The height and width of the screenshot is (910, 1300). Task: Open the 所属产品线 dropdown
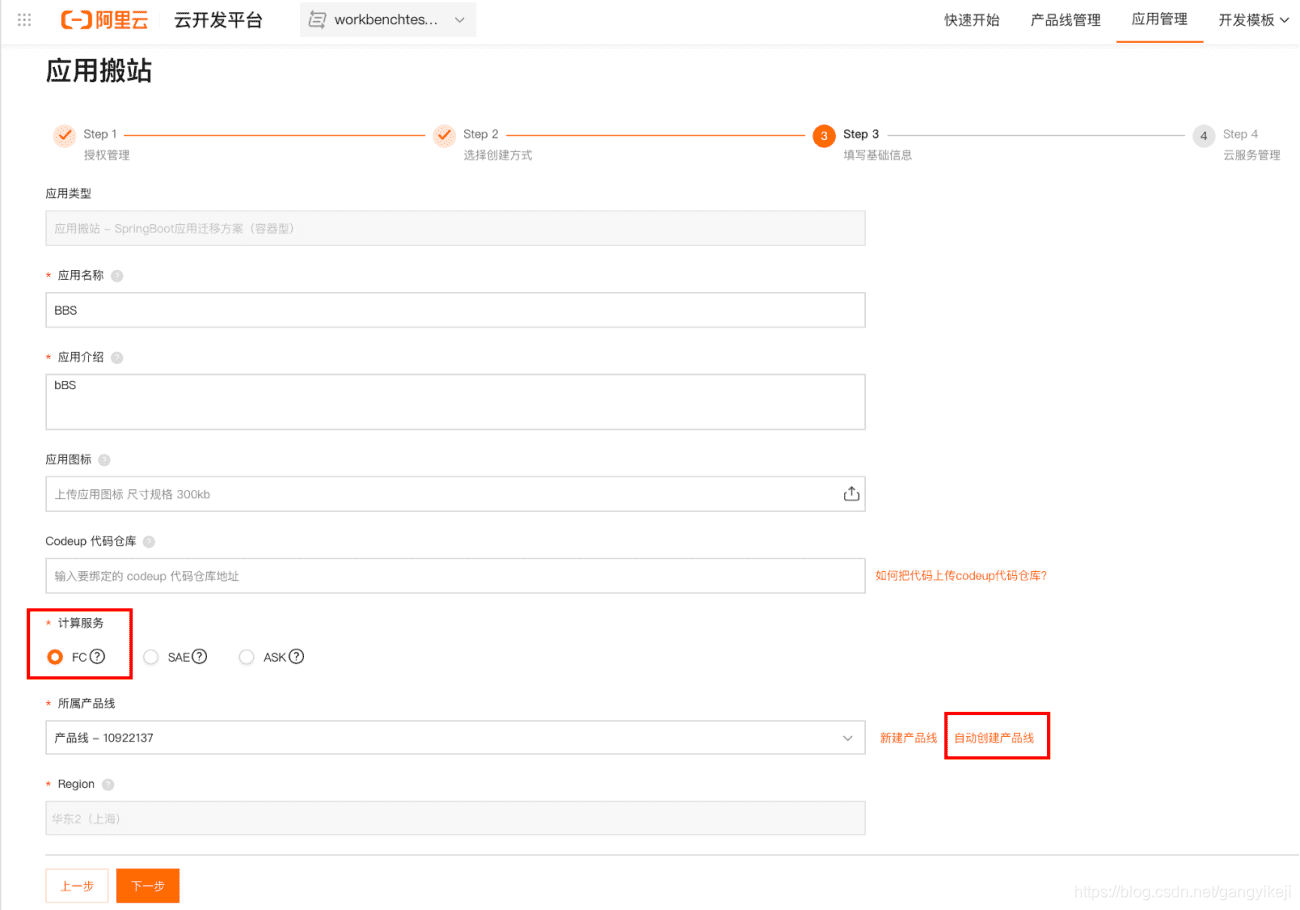coord(455,738)
